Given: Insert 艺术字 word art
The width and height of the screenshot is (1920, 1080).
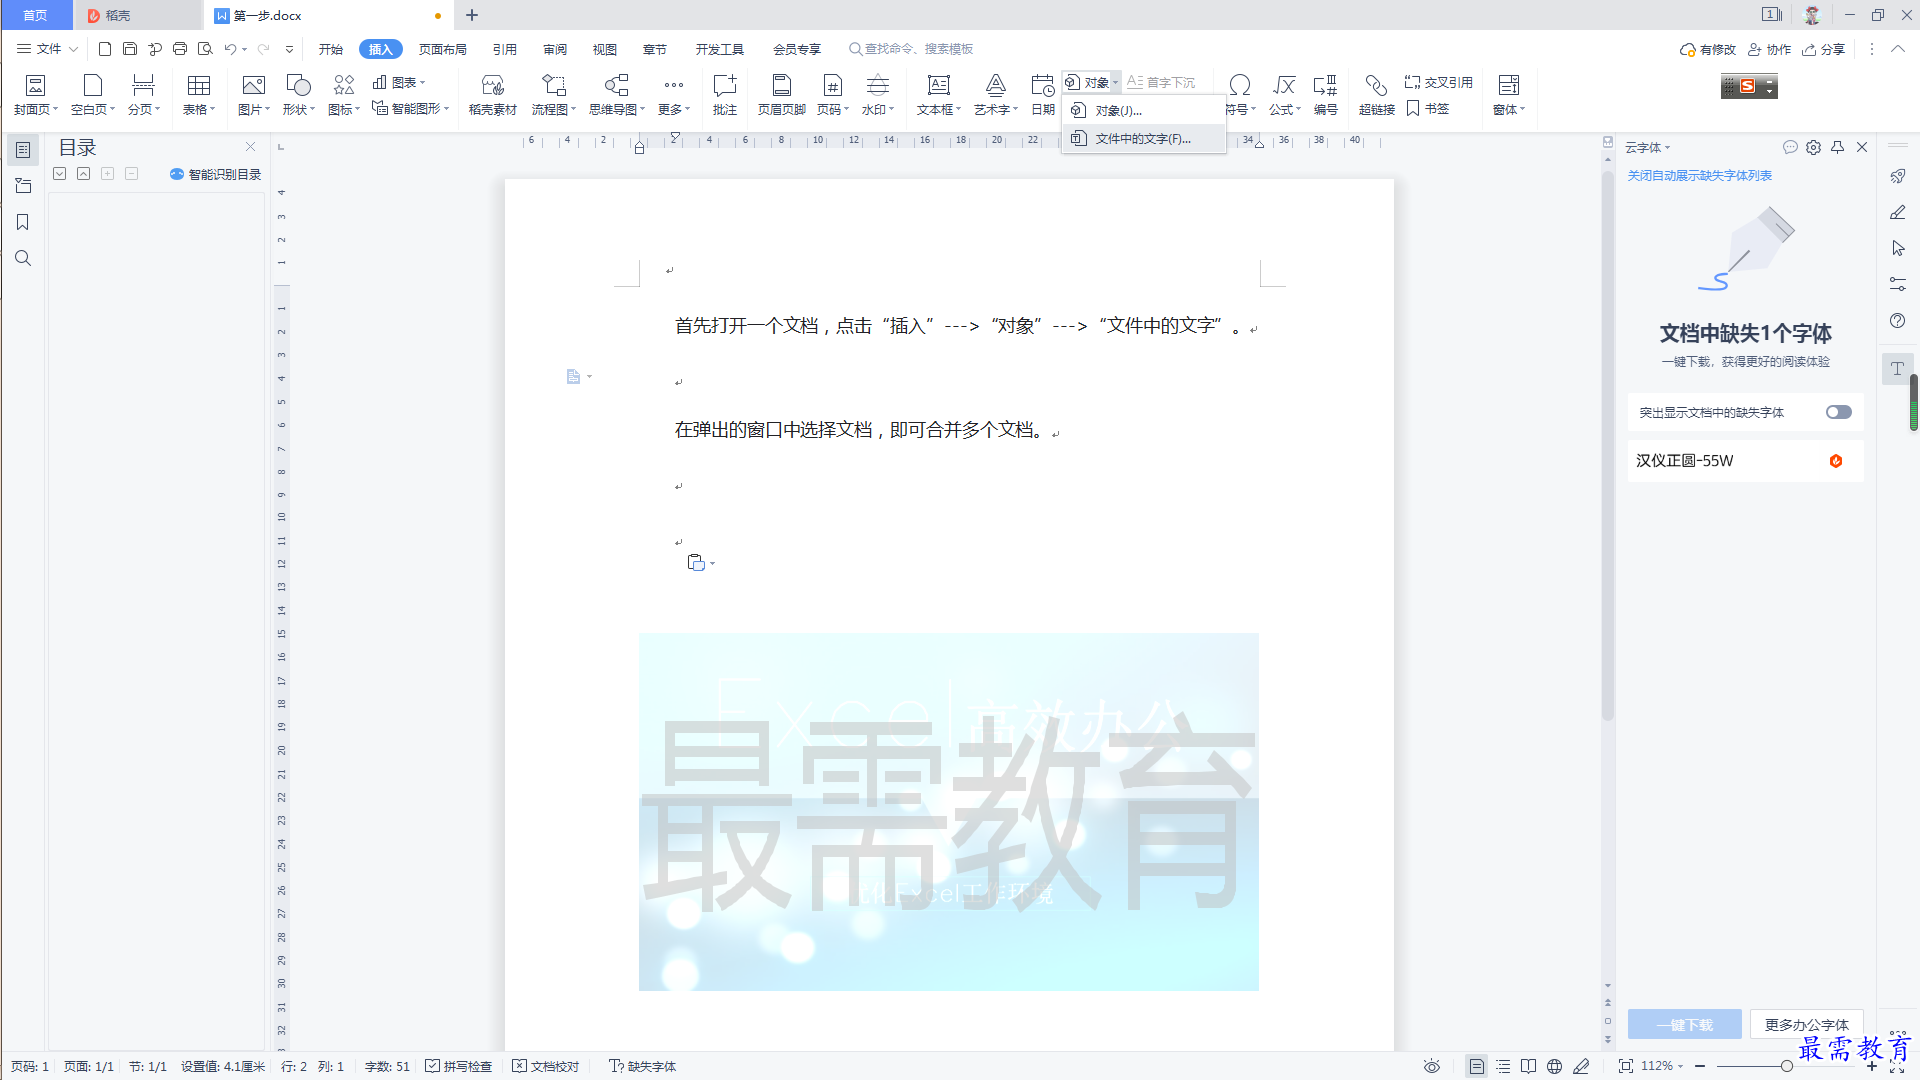Looking at the screenshot, I should (x=995, y=95).
